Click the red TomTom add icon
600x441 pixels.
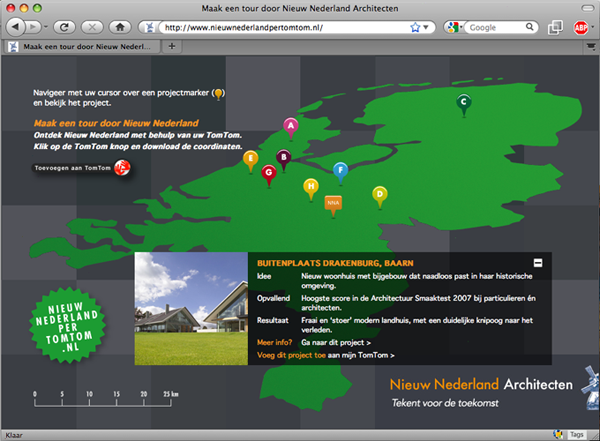pyautogui.click(x=122, y=168)
